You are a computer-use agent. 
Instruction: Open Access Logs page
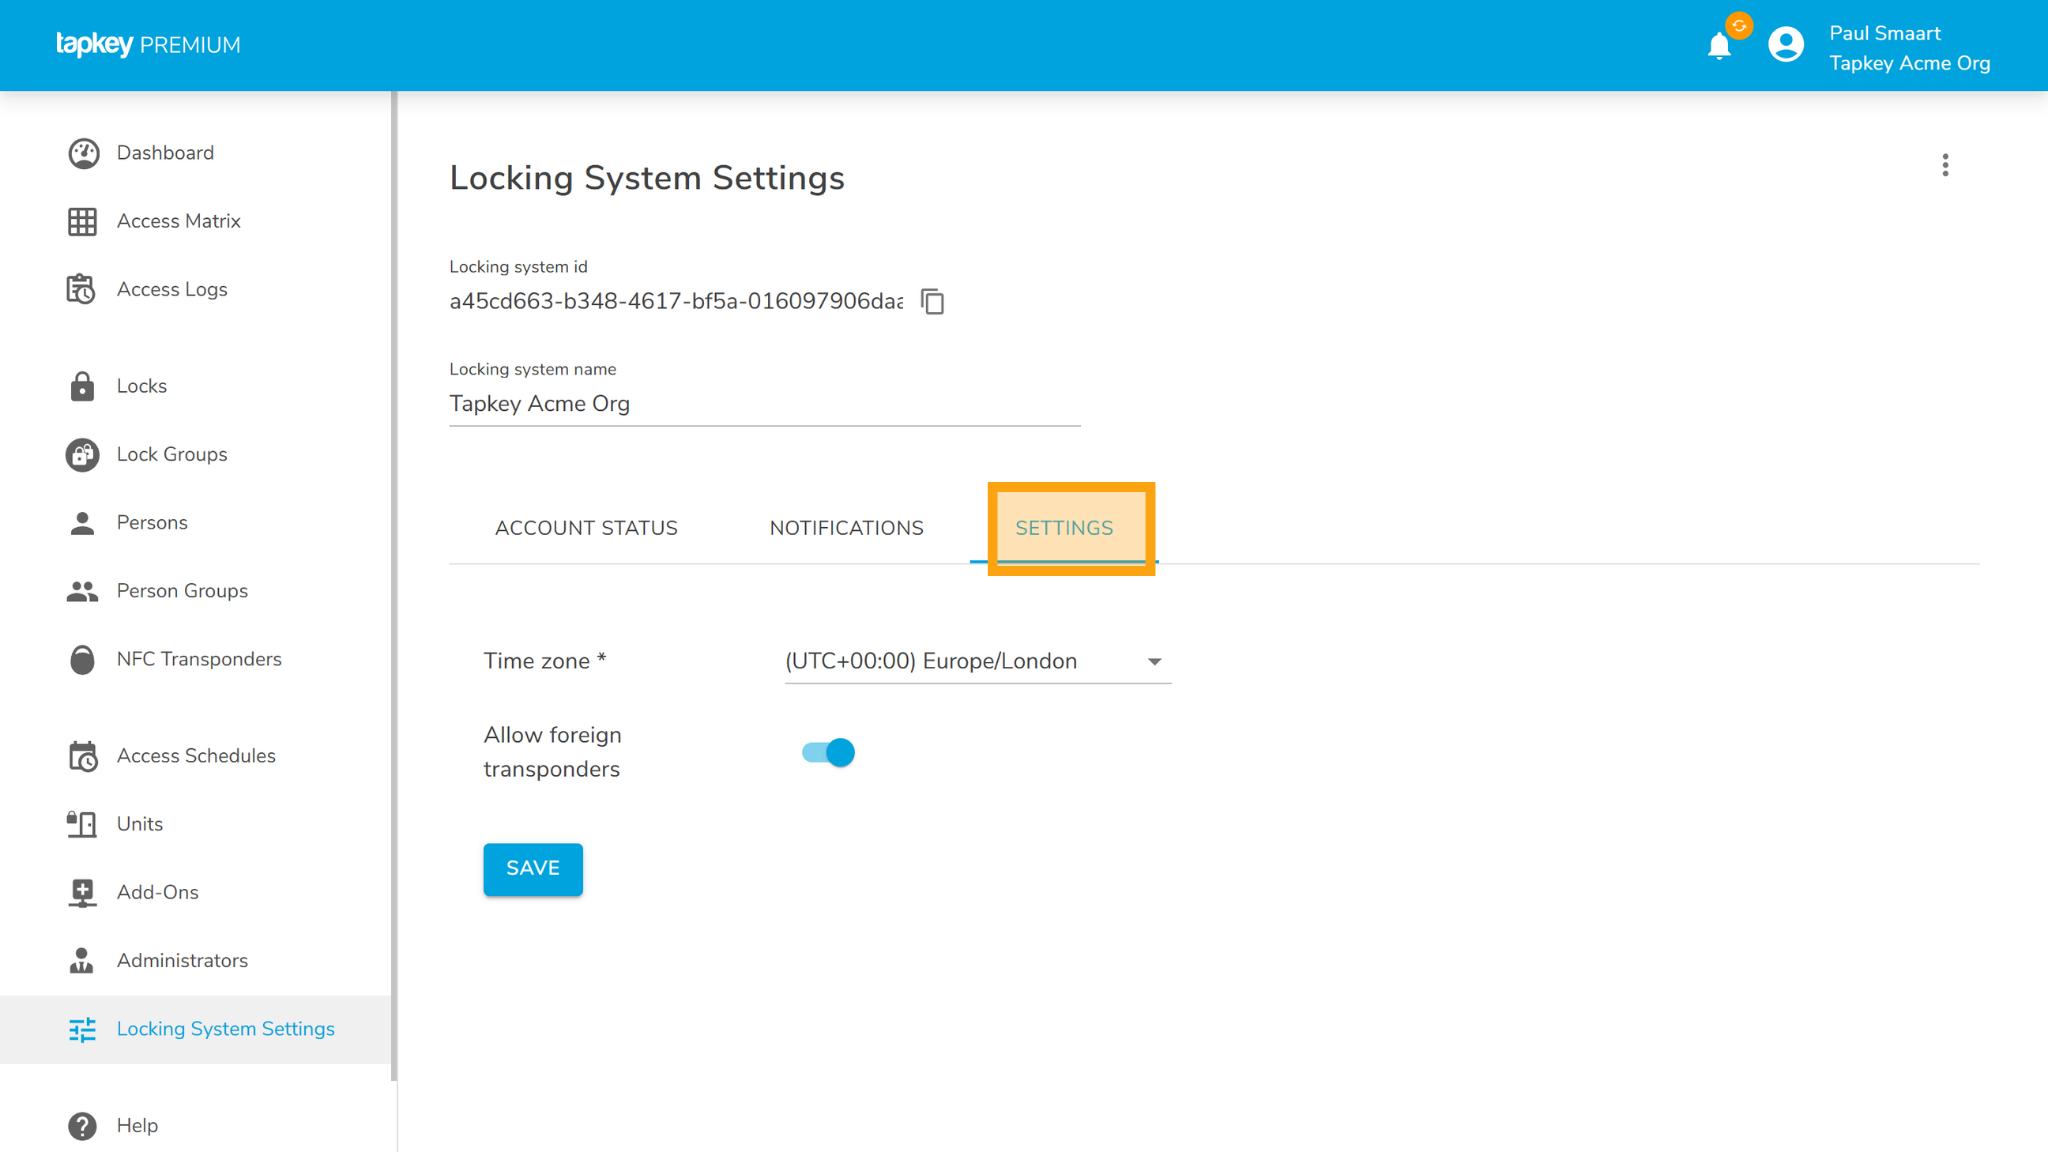click(195, 289)
